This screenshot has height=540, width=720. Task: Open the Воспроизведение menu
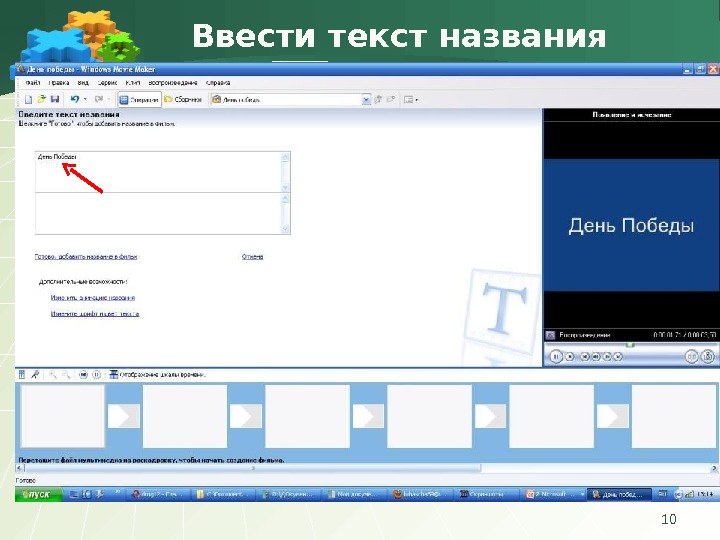coord(173,83)
